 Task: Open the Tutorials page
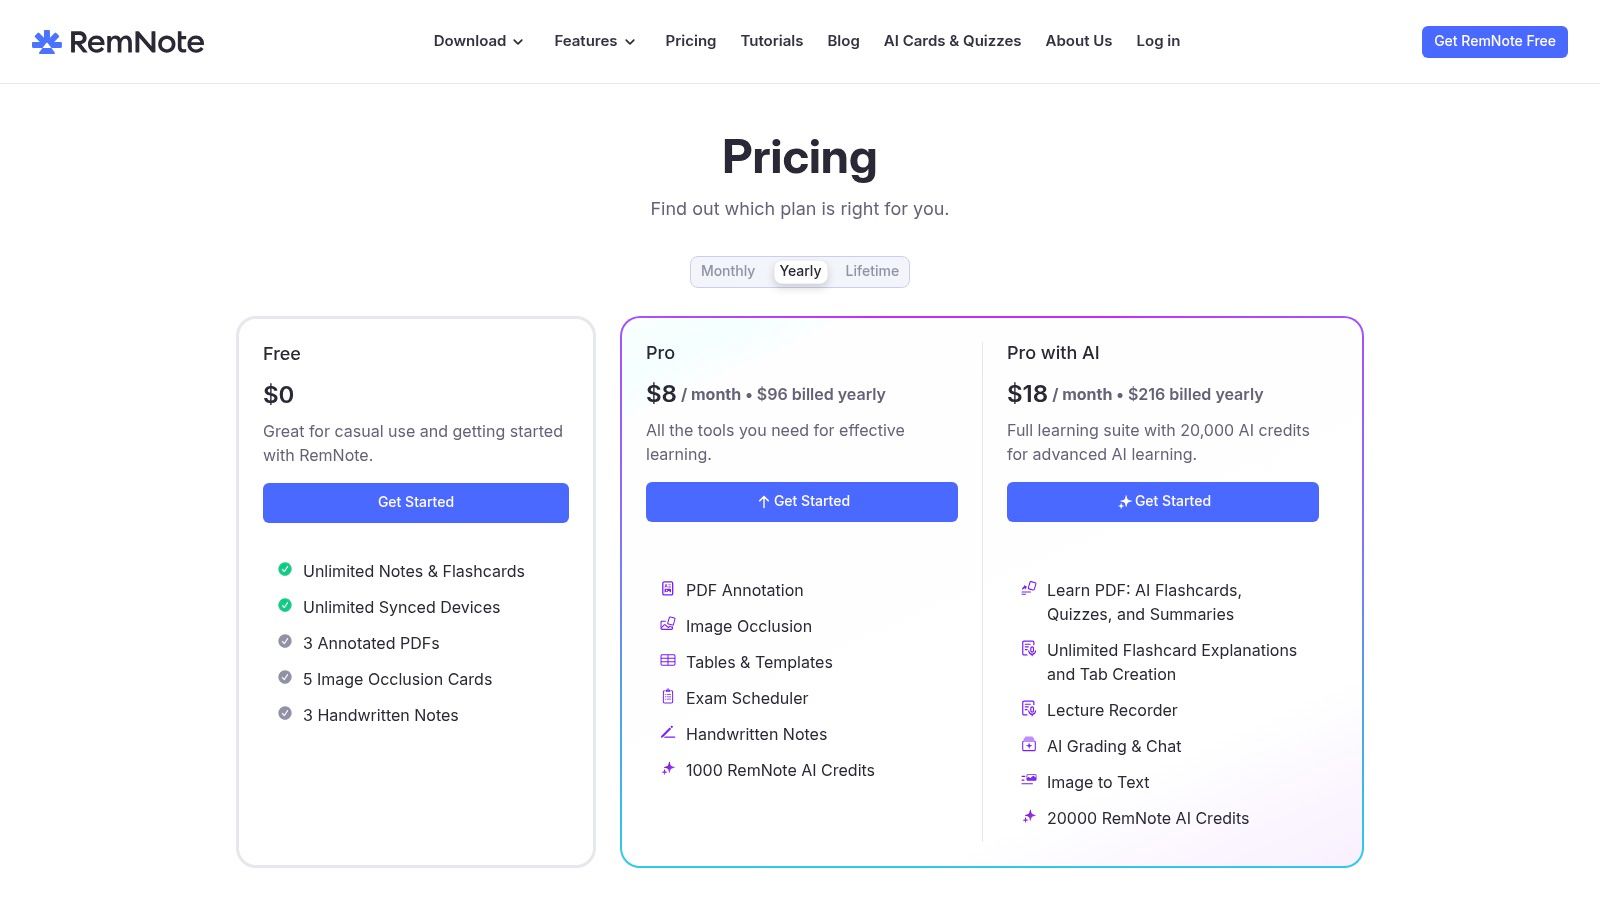(x=772, y=41)
